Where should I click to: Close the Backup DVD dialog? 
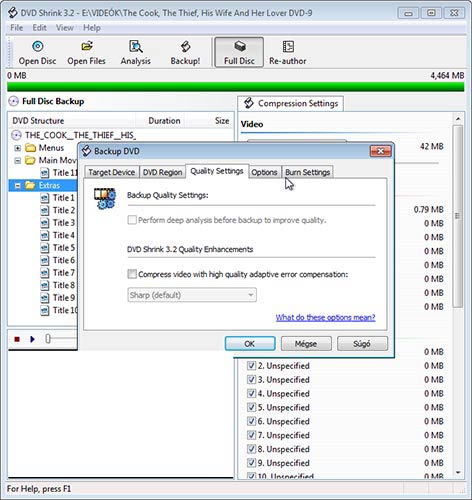pyautogui.click(x=380, y=151)
